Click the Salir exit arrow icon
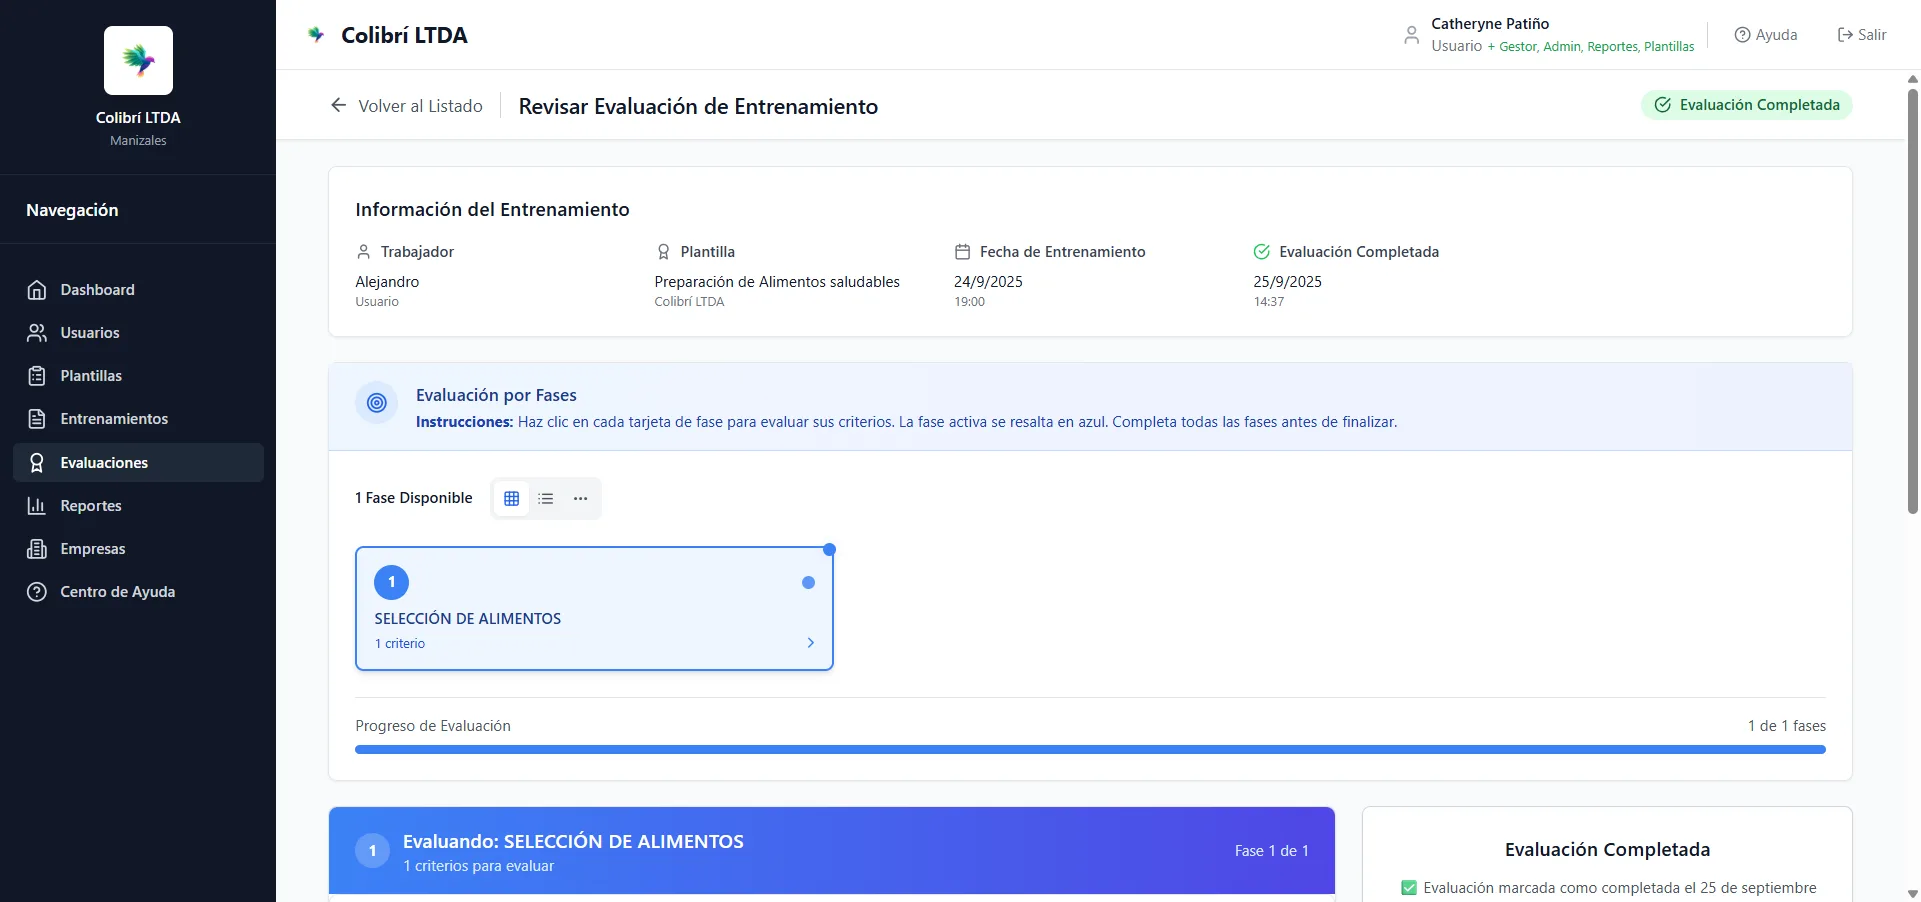 click(1845, 35)
